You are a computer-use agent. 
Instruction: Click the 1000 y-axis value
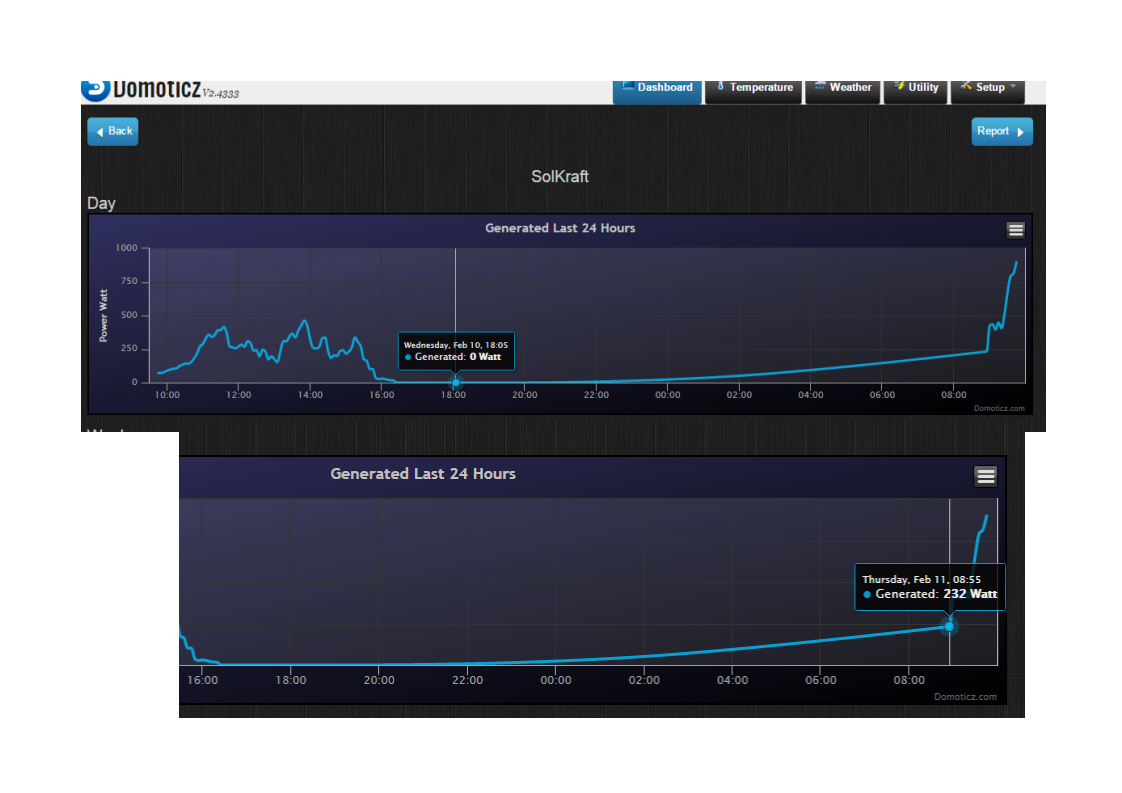point(127,248)
